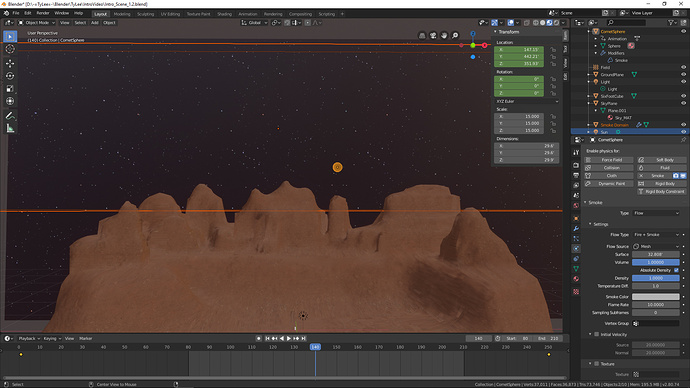Select the Cursor tool in toolbar
This screenshot has height=388, width=690.
(x=10, y=49)
